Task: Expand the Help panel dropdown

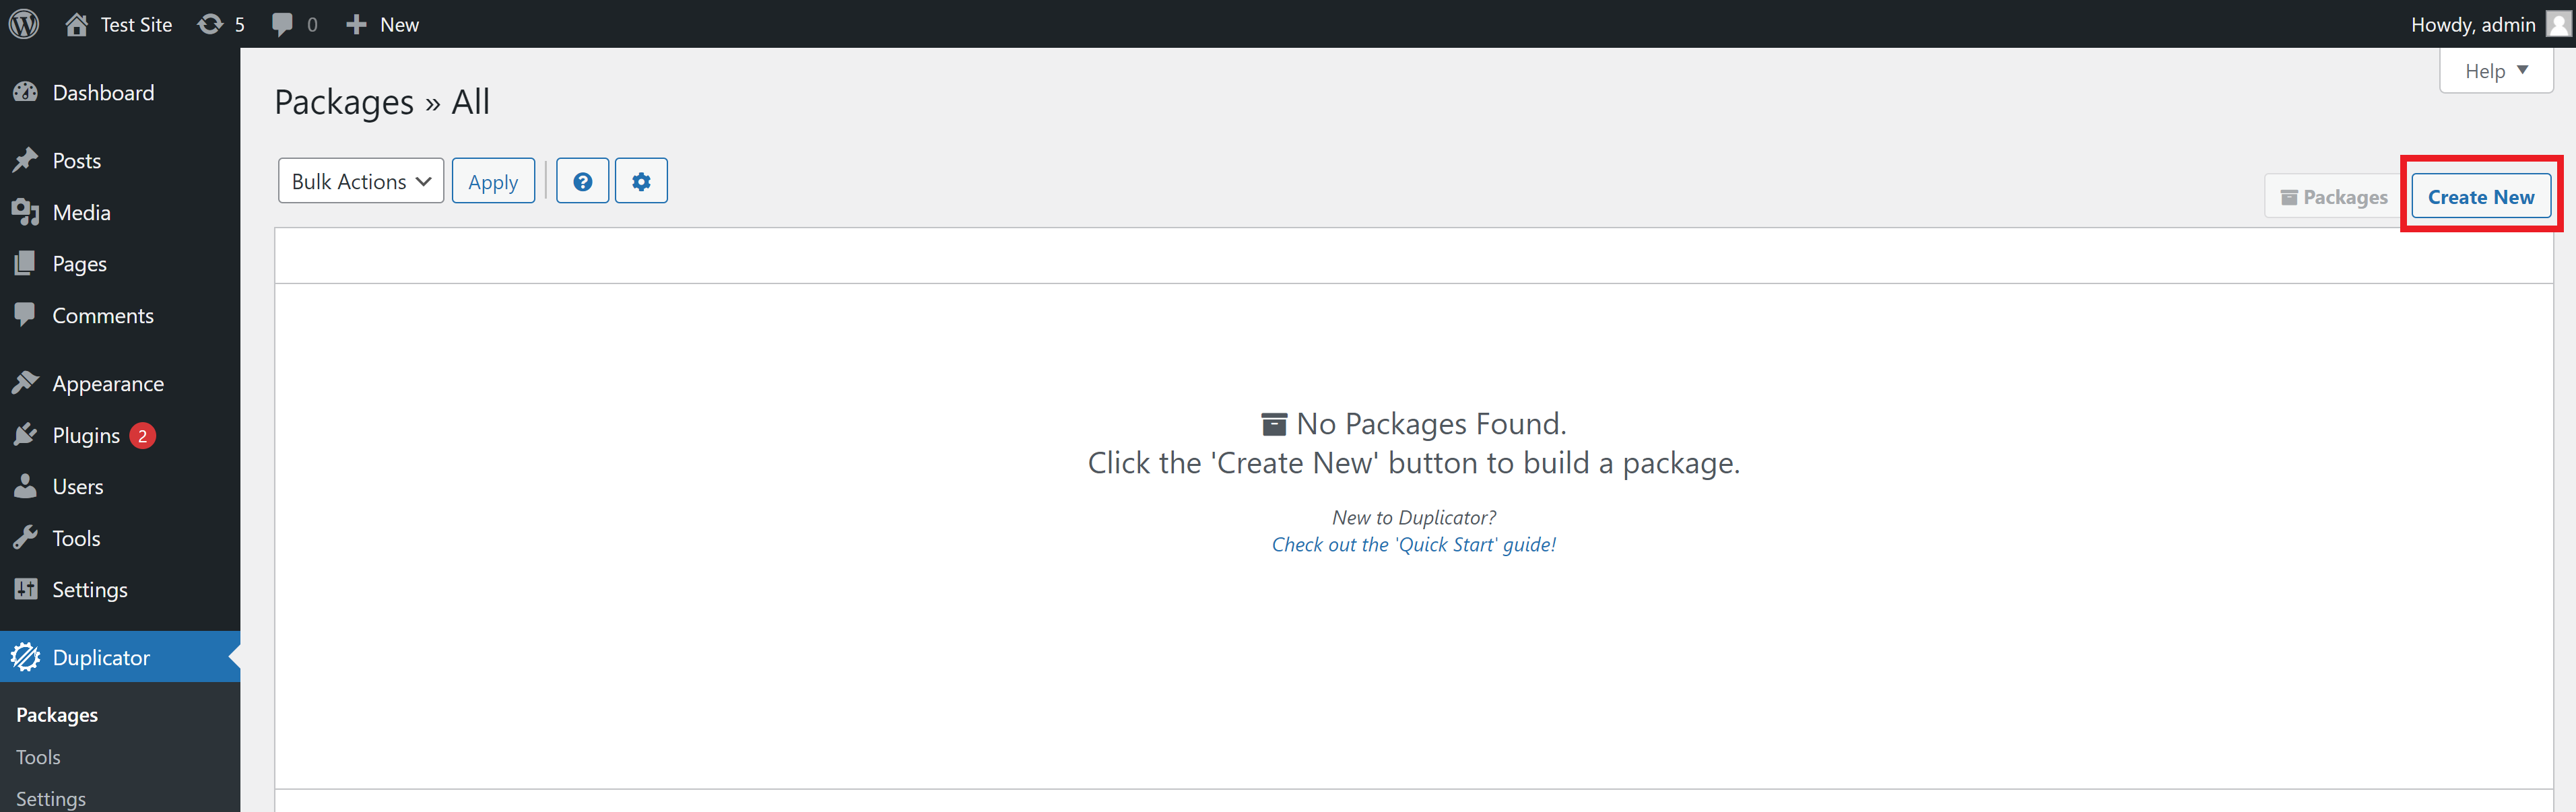Action: [2495, 71]
